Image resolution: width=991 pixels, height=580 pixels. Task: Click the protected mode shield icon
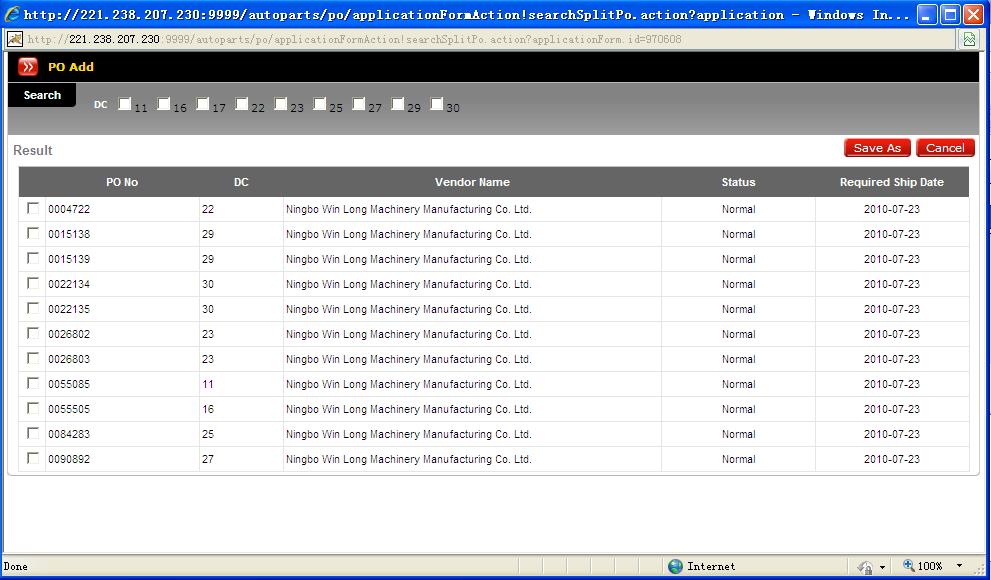pyautogui.click(x=865, y=566)
